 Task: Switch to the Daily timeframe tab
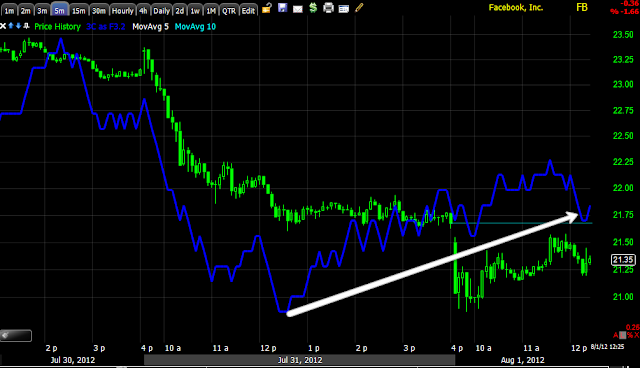click(162, 11)
